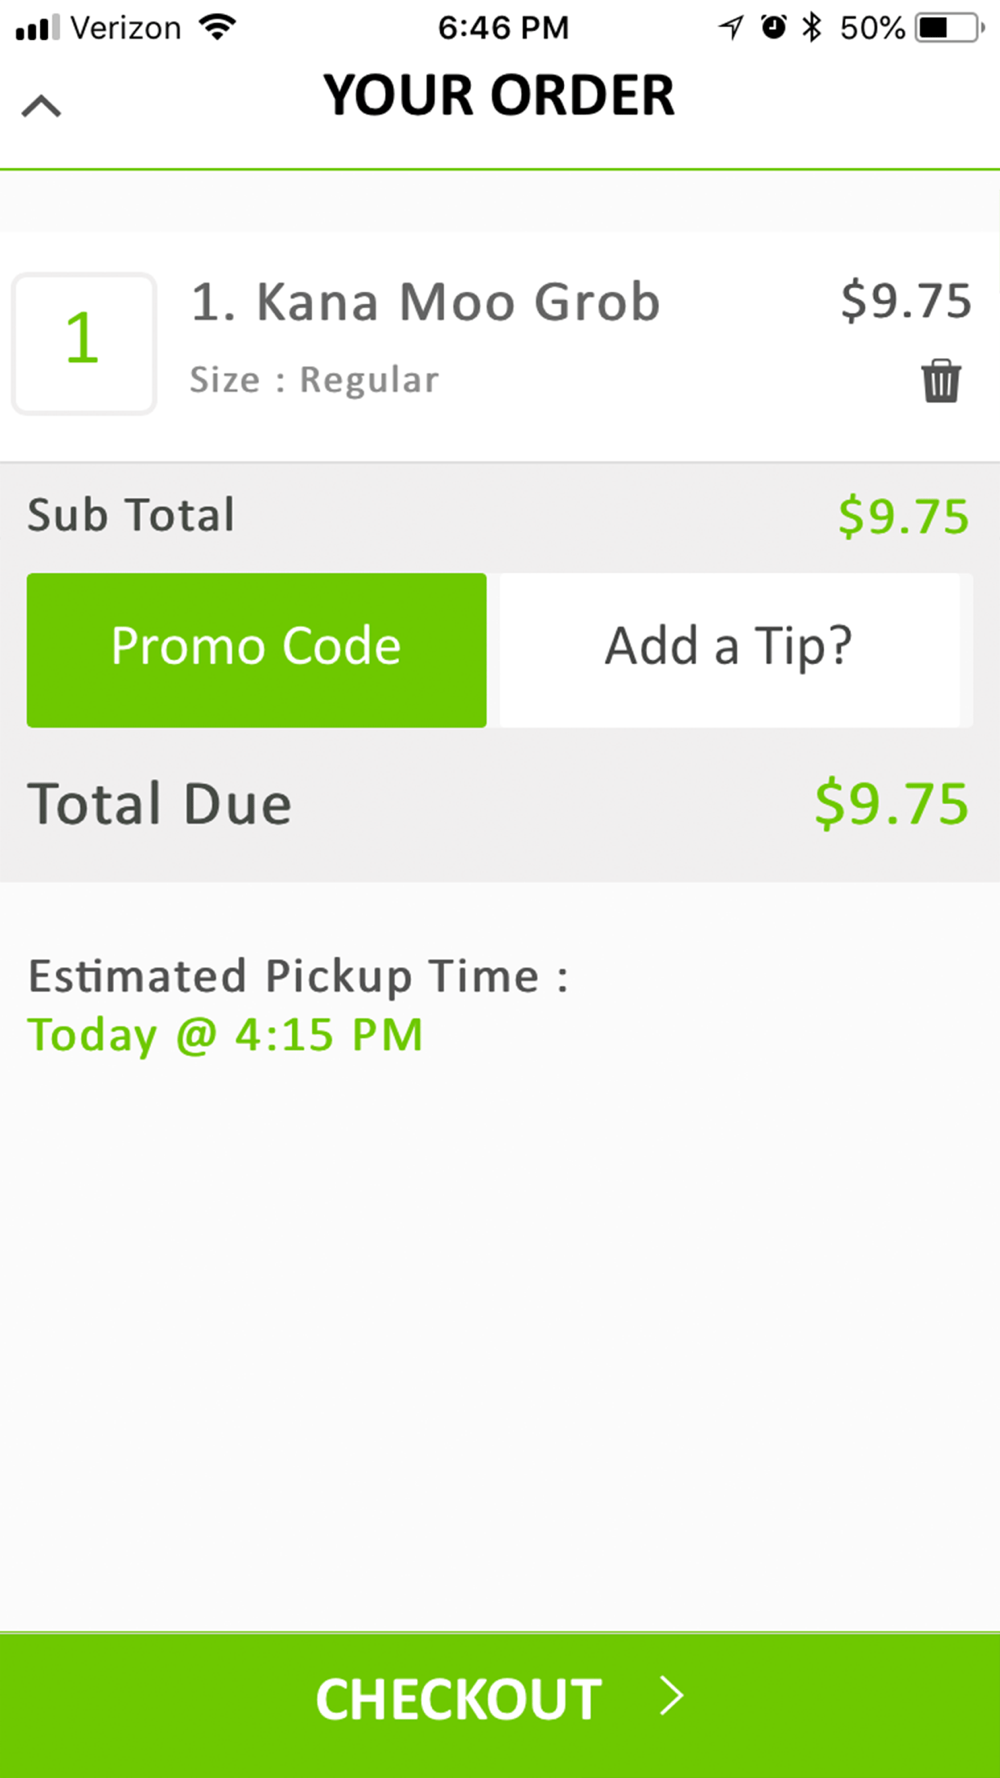Image resolution: width=1000 pixels, height=1778 pixels.
Task: Tap the Sub Total price $9.75
Action: point(903,516)
